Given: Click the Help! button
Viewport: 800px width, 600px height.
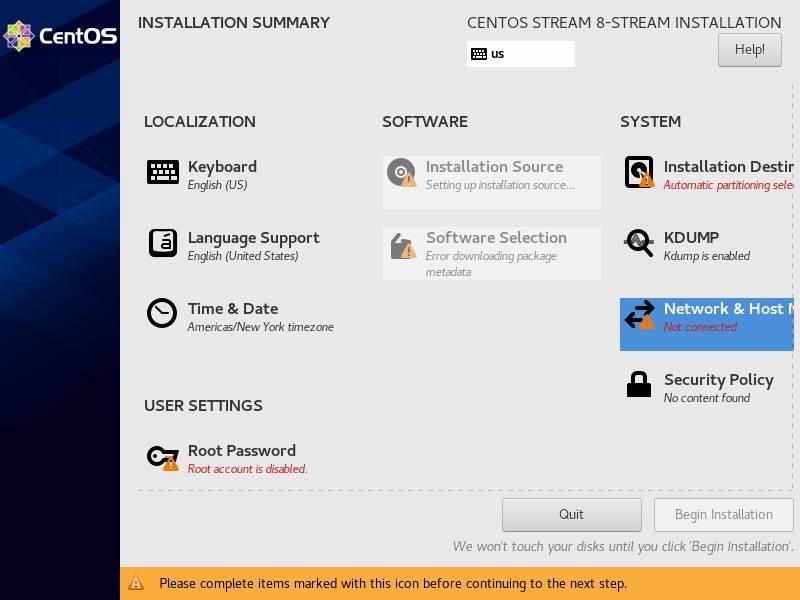Looking at the screenshot, I should coord(749,49).
